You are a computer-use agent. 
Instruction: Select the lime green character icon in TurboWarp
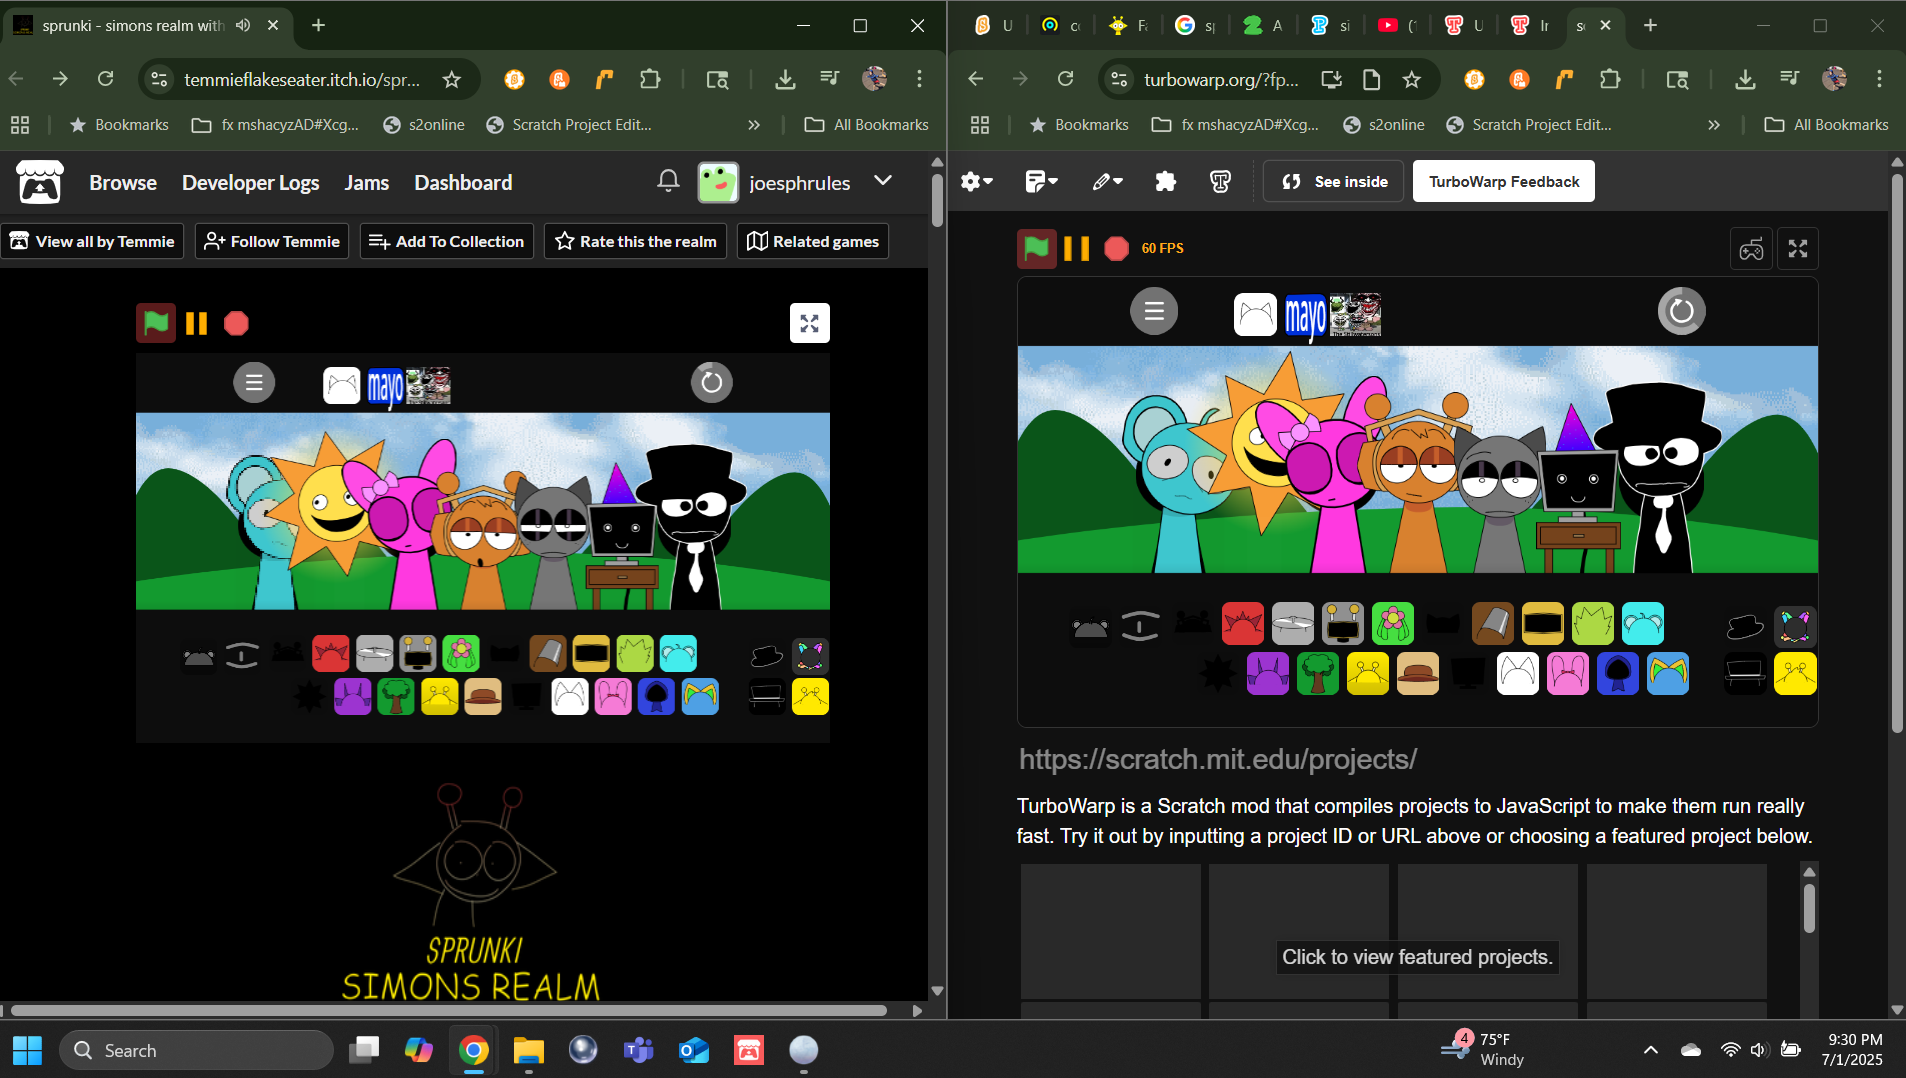1593,624
